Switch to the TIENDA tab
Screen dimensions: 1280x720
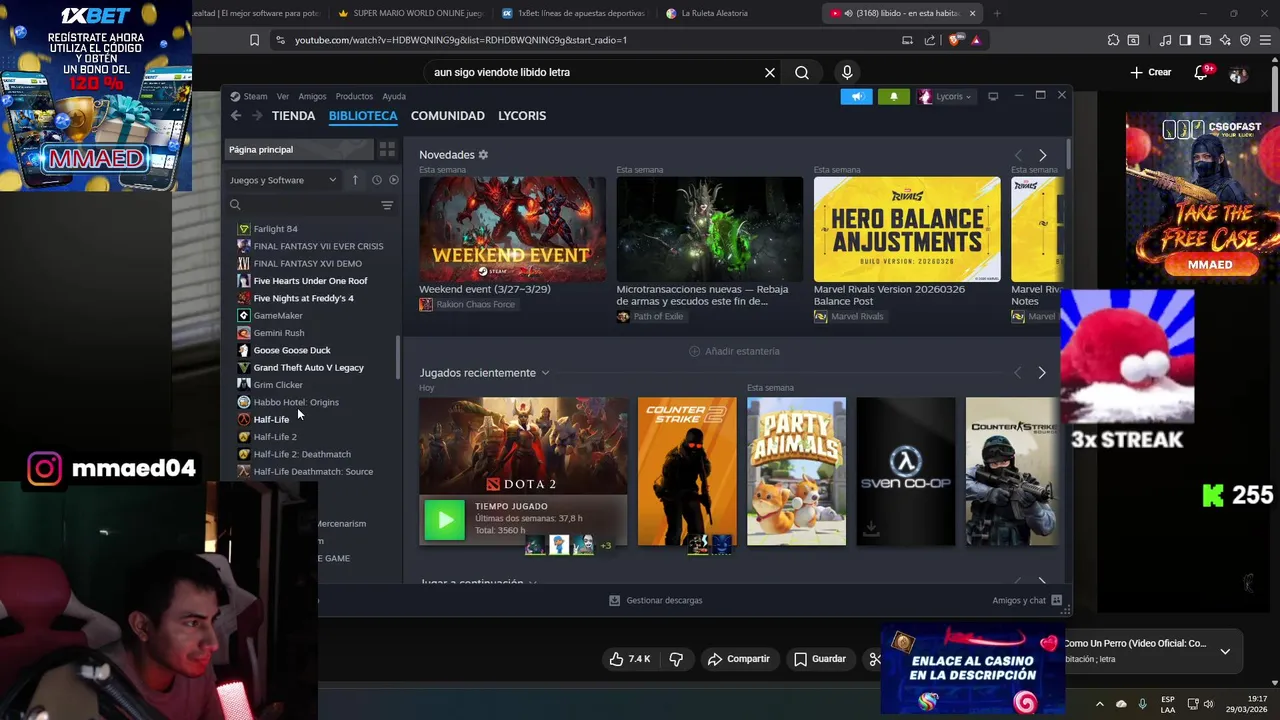pyautogui.click(x=293, y=116)
